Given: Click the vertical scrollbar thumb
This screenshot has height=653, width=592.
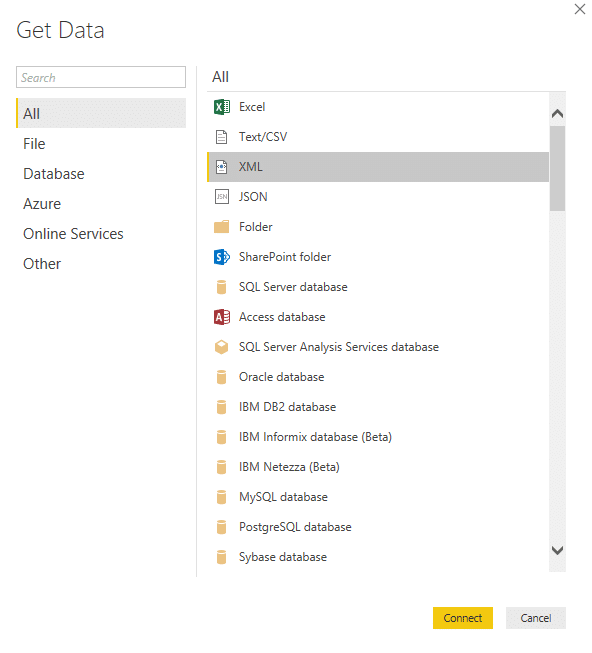Looking at the screenshot, I should tap(557, 169).
